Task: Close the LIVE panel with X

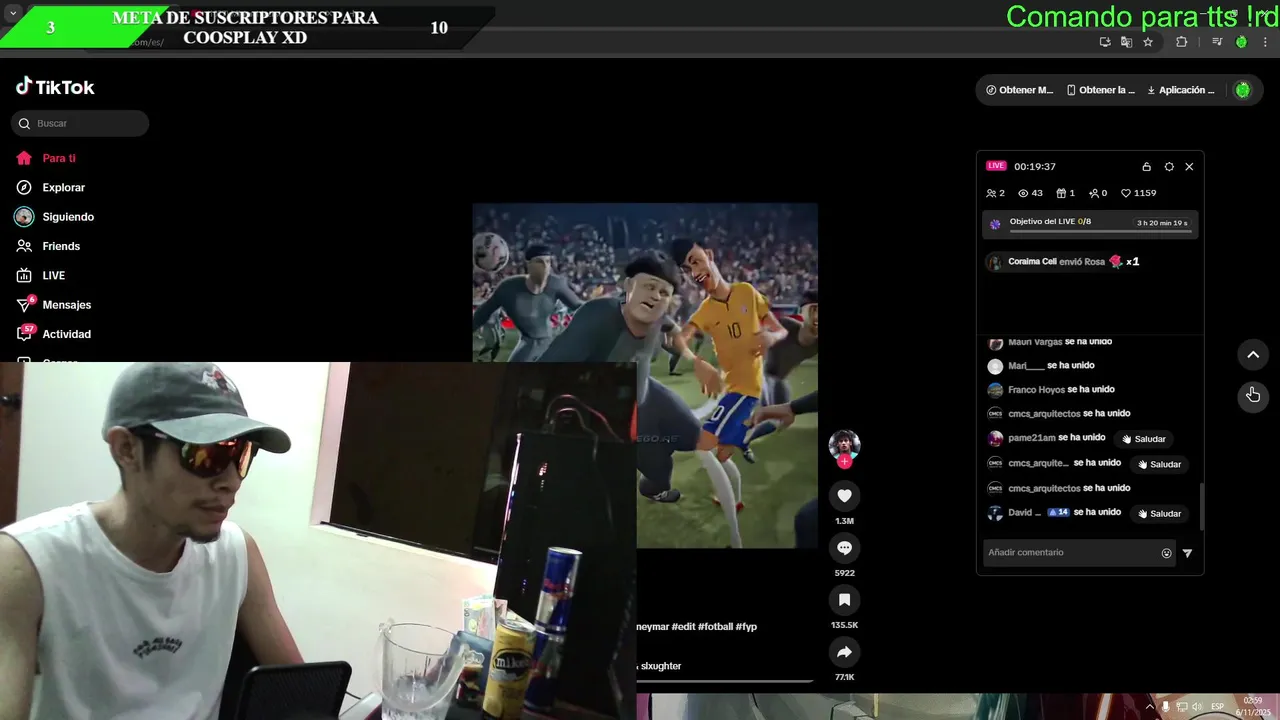Action: click(1189, 167)
